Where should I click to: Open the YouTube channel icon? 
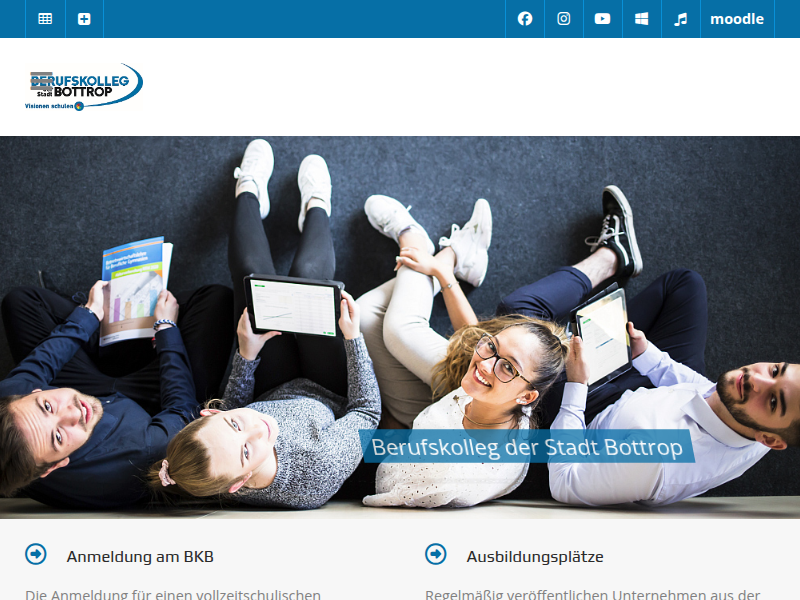603,19
